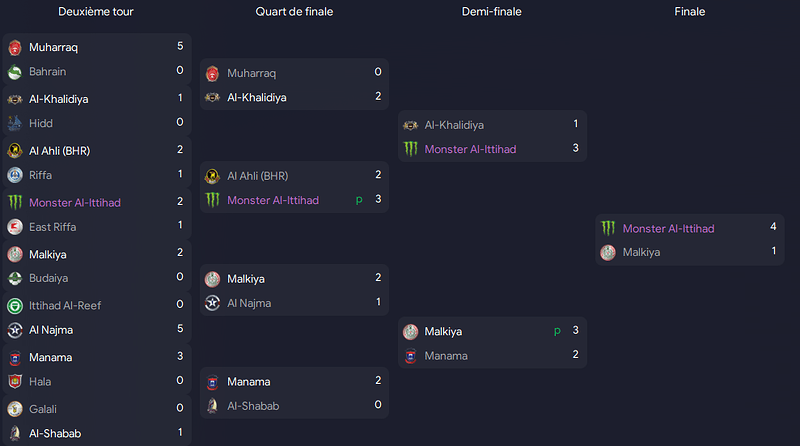Image resolution: width=800 pixels, height=446 pixels.
Task: Click Ittihad Al-Reef green emblem
Action: point(15,306)
